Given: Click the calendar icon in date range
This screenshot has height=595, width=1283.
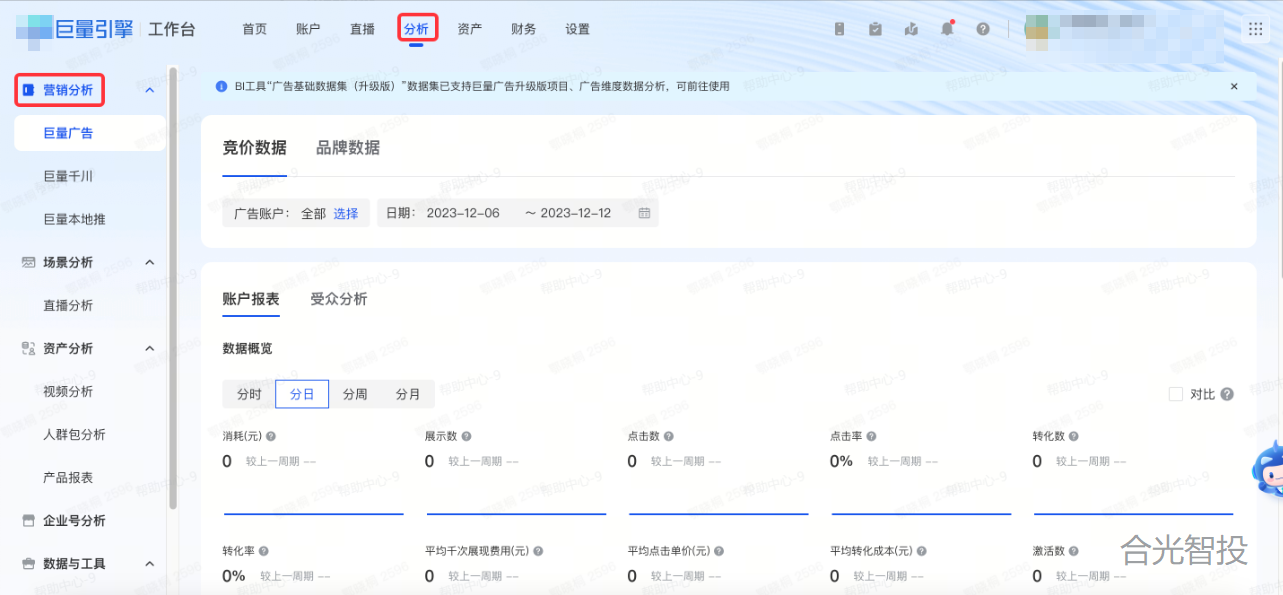Looking at the screenshot, I should (x=644, y=213).
